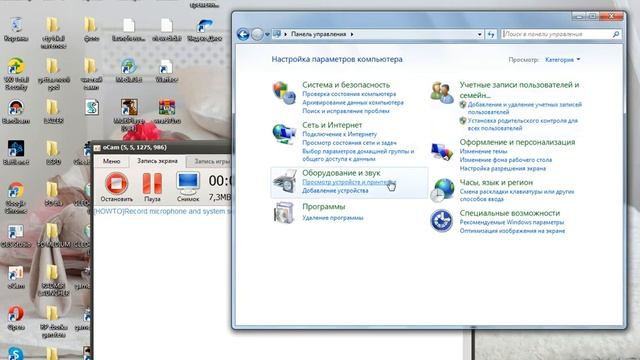Open the recent pages arrow beside the forward button

coord(267,35)
